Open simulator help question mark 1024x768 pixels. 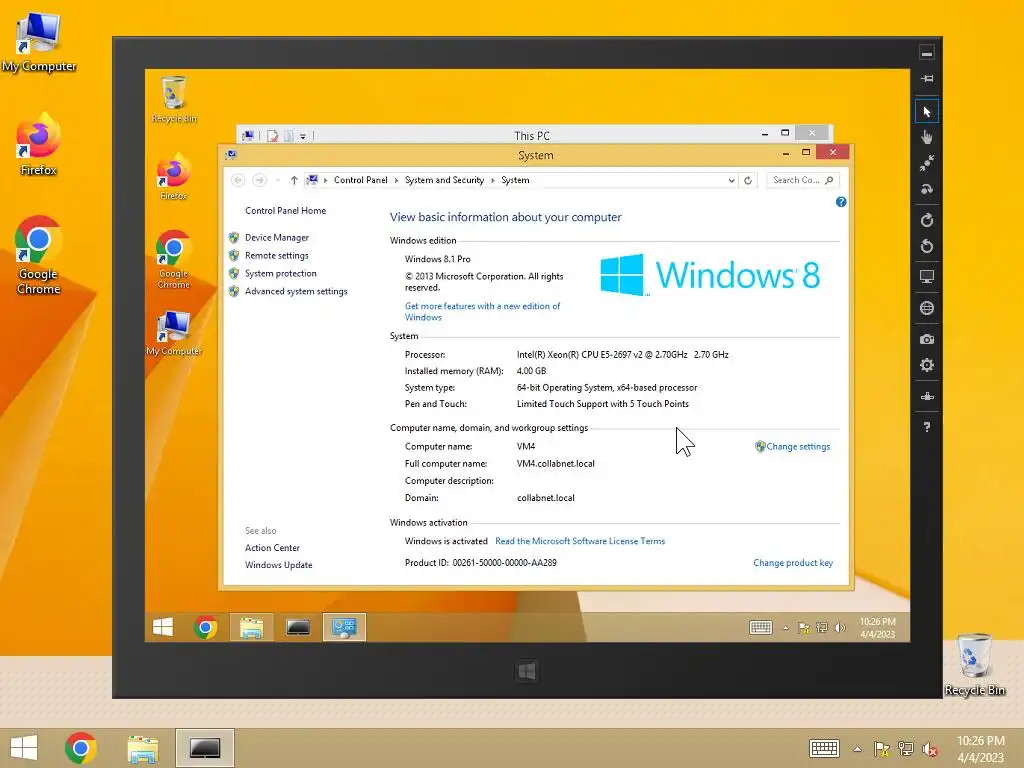927,427
